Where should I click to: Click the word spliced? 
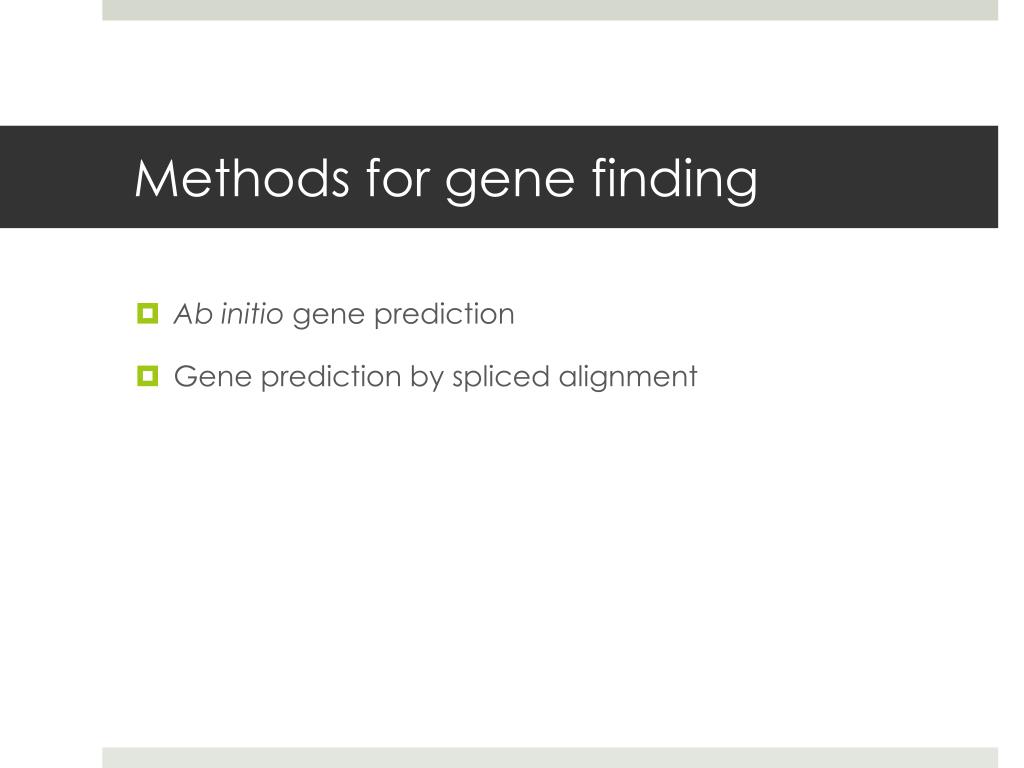[501, 379]
